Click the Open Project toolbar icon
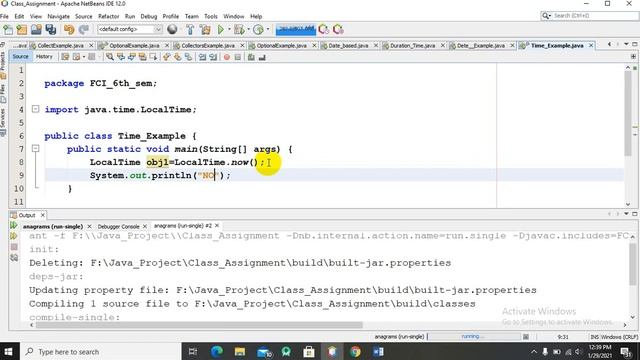 tap(36, 29)
